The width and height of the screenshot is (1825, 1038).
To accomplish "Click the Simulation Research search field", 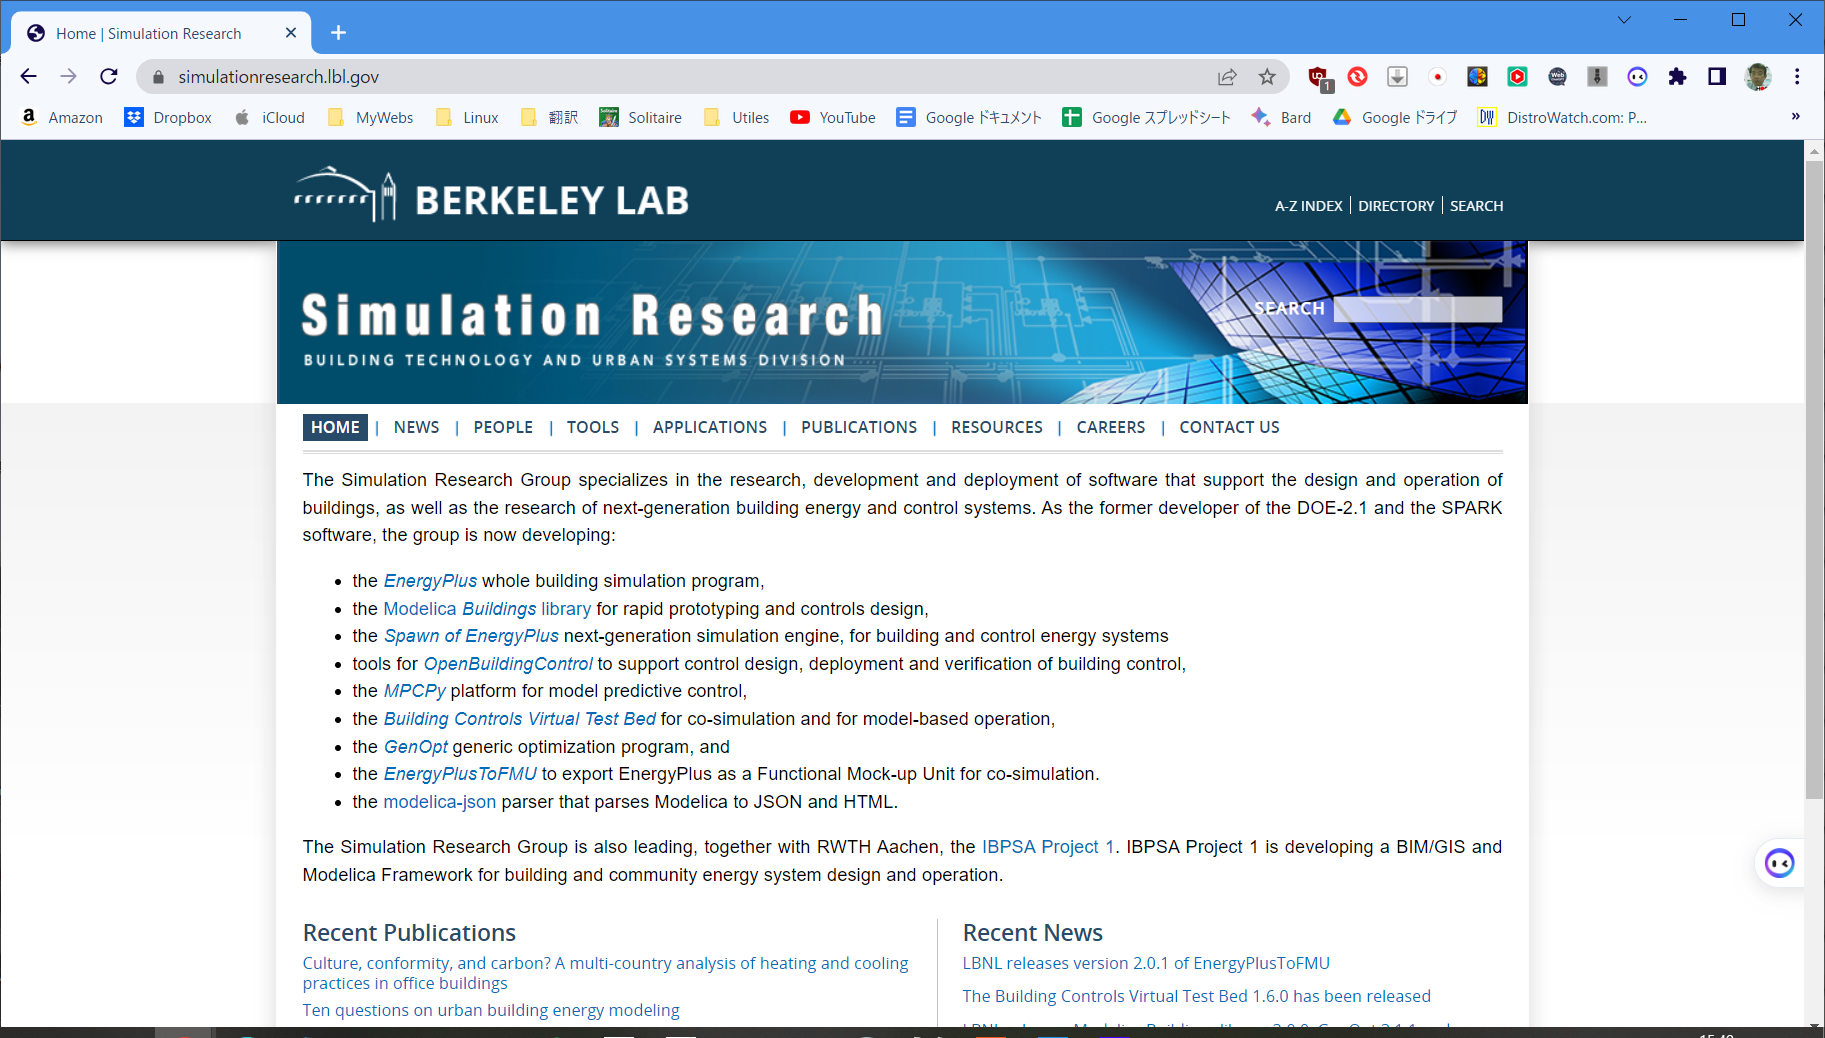I will click(1417, 309).
